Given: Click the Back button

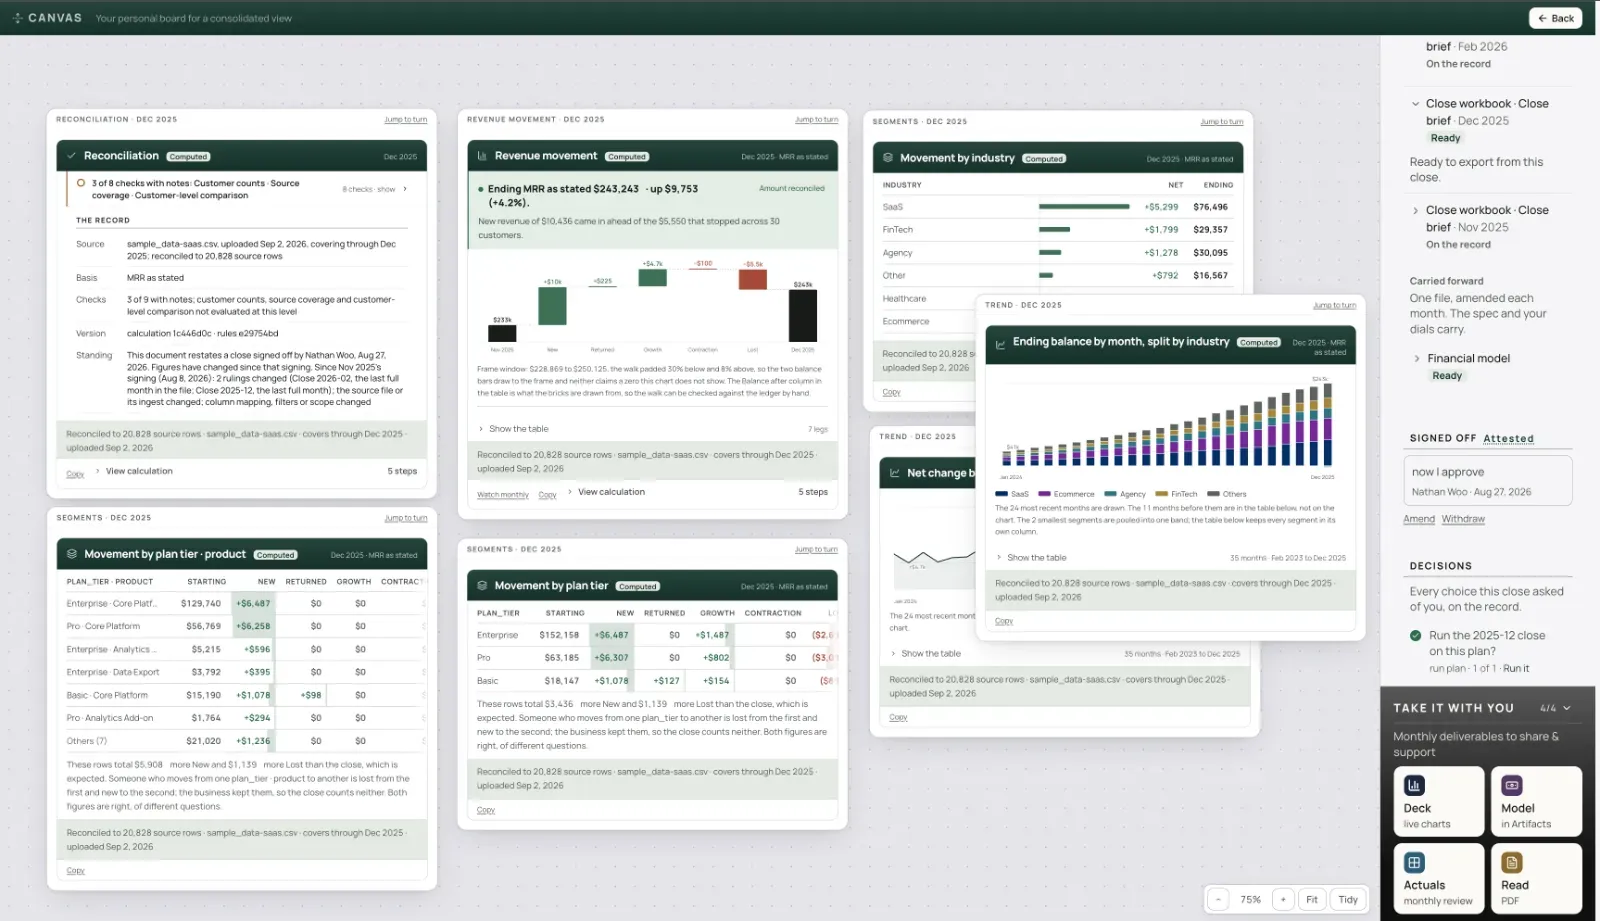Looking at the screenshot, I should 1555,18.
